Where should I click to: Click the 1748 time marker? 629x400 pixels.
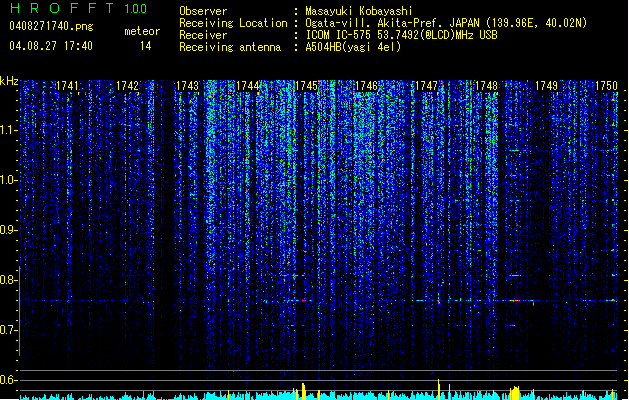click(x=486, y=86)
